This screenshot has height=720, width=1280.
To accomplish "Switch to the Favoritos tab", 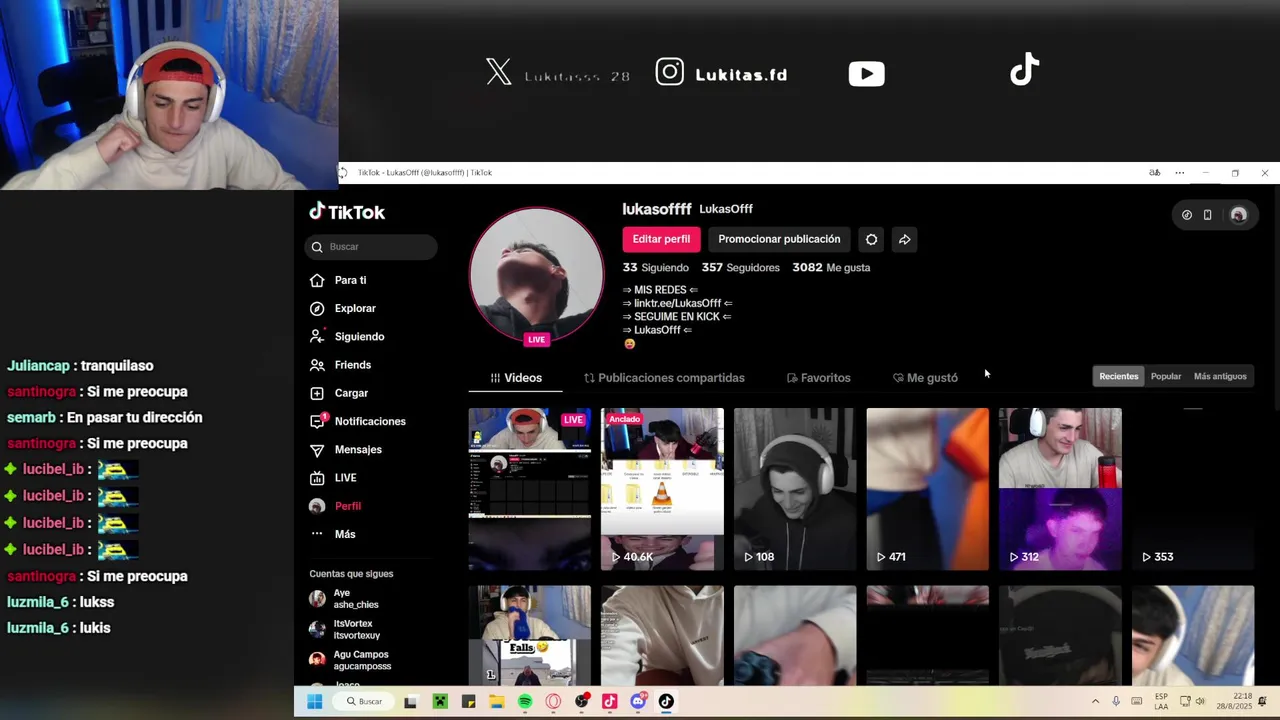I will click(x=818, y=378).
